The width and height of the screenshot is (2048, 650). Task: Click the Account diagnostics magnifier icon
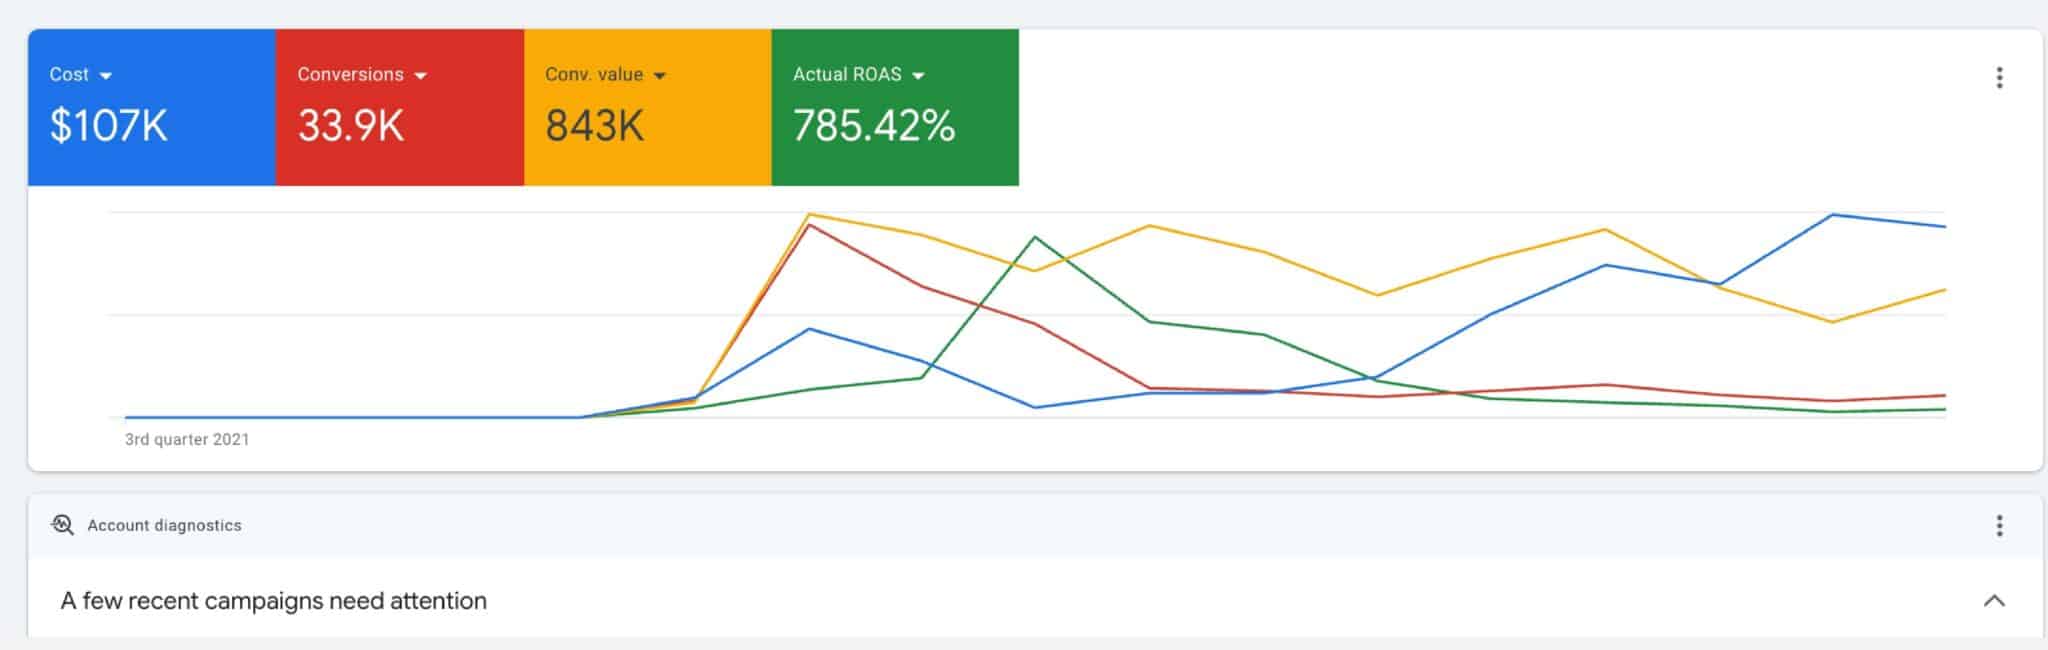tap(63, 525)
